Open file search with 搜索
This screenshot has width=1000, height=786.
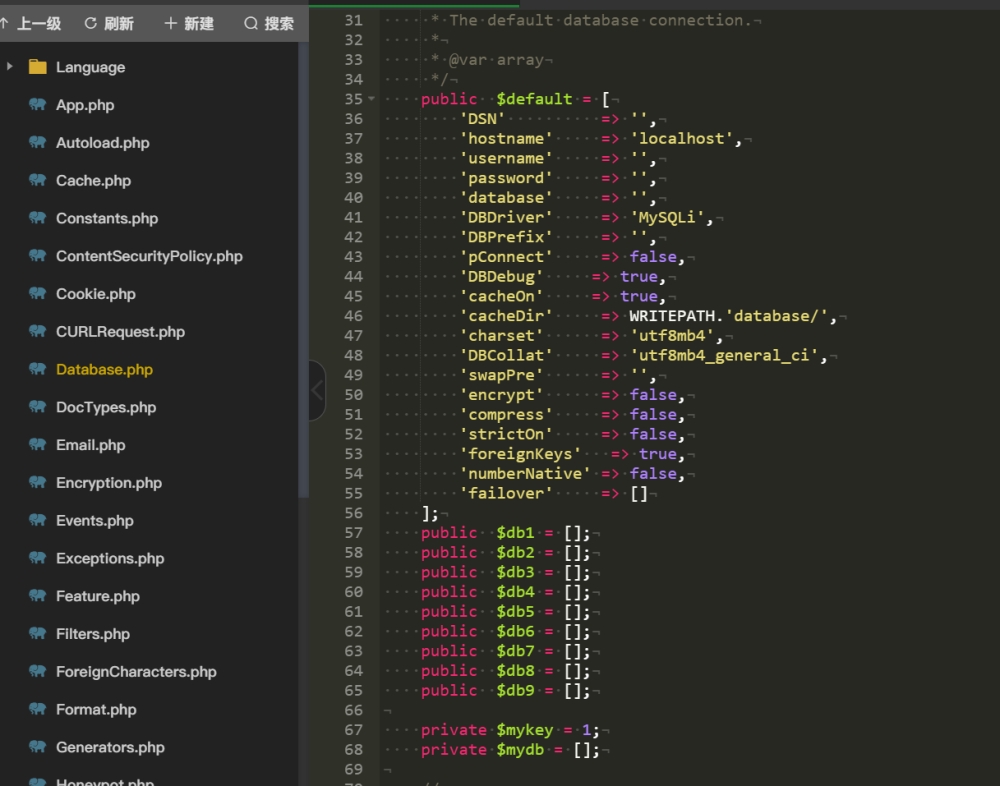coord(269,24)
